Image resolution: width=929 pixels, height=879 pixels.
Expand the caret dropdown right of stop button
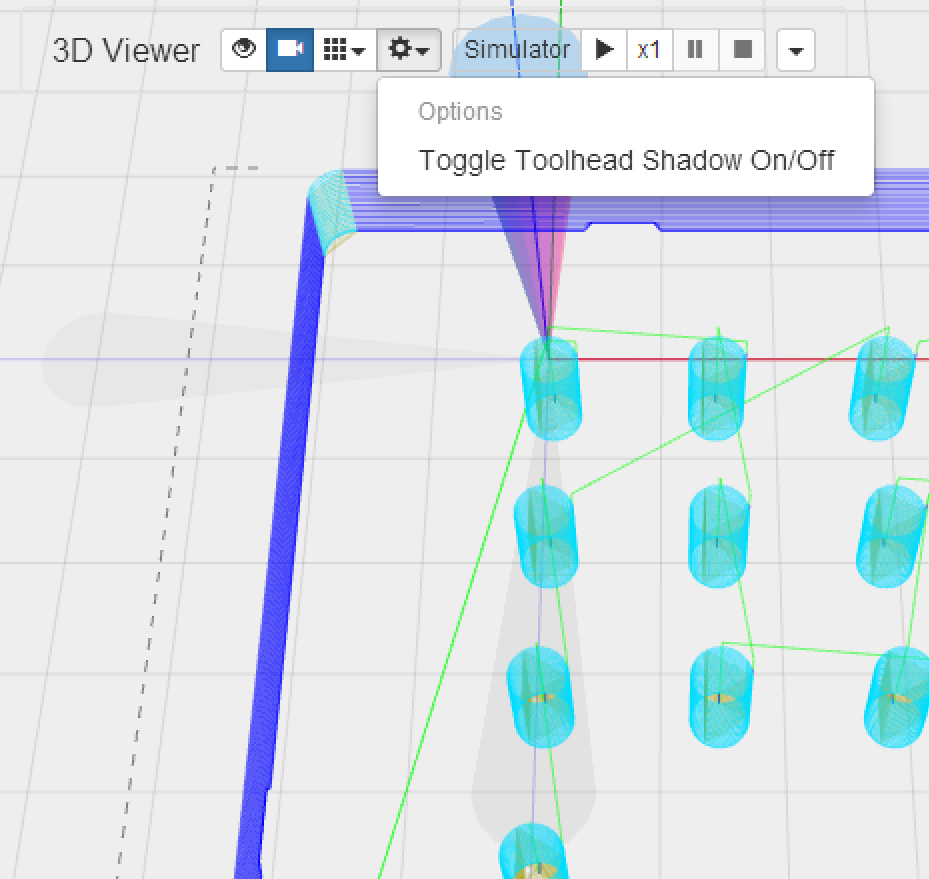[x=795, y=50]
